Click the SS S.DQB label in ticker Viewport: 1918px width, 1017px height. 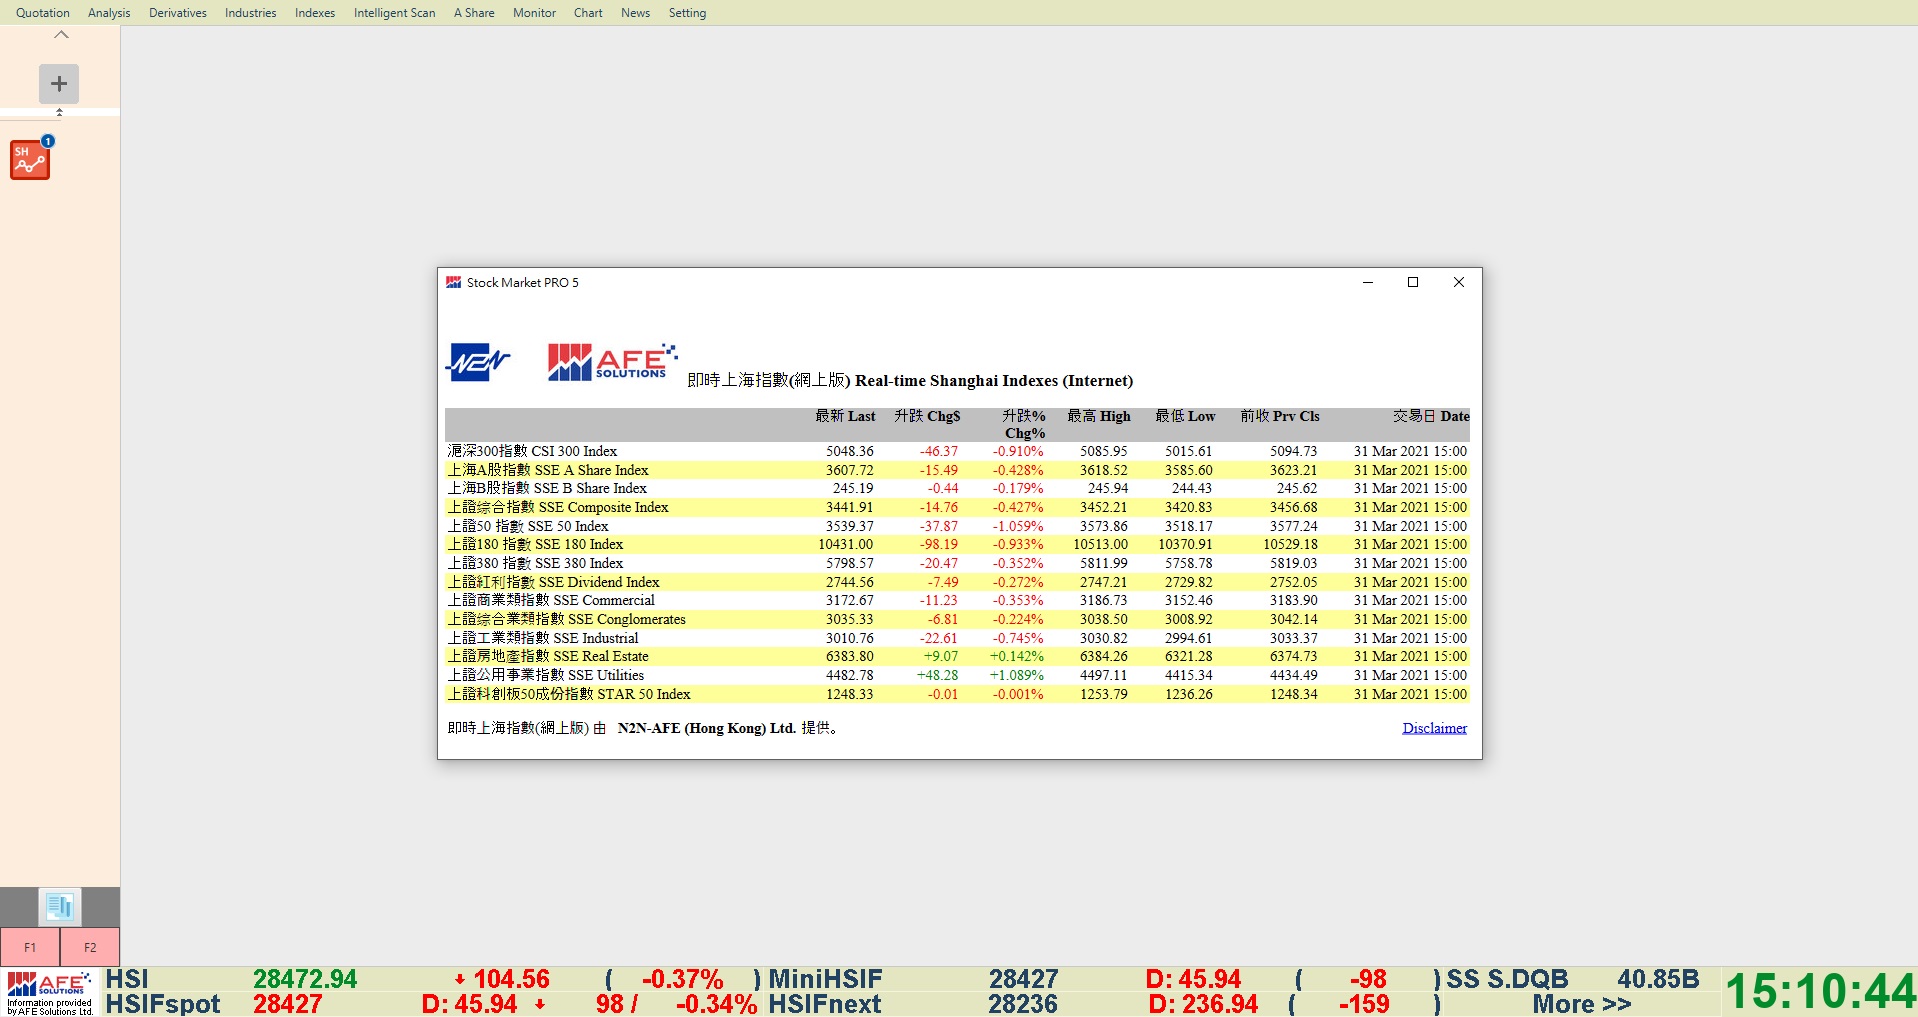click(1507, 979)
